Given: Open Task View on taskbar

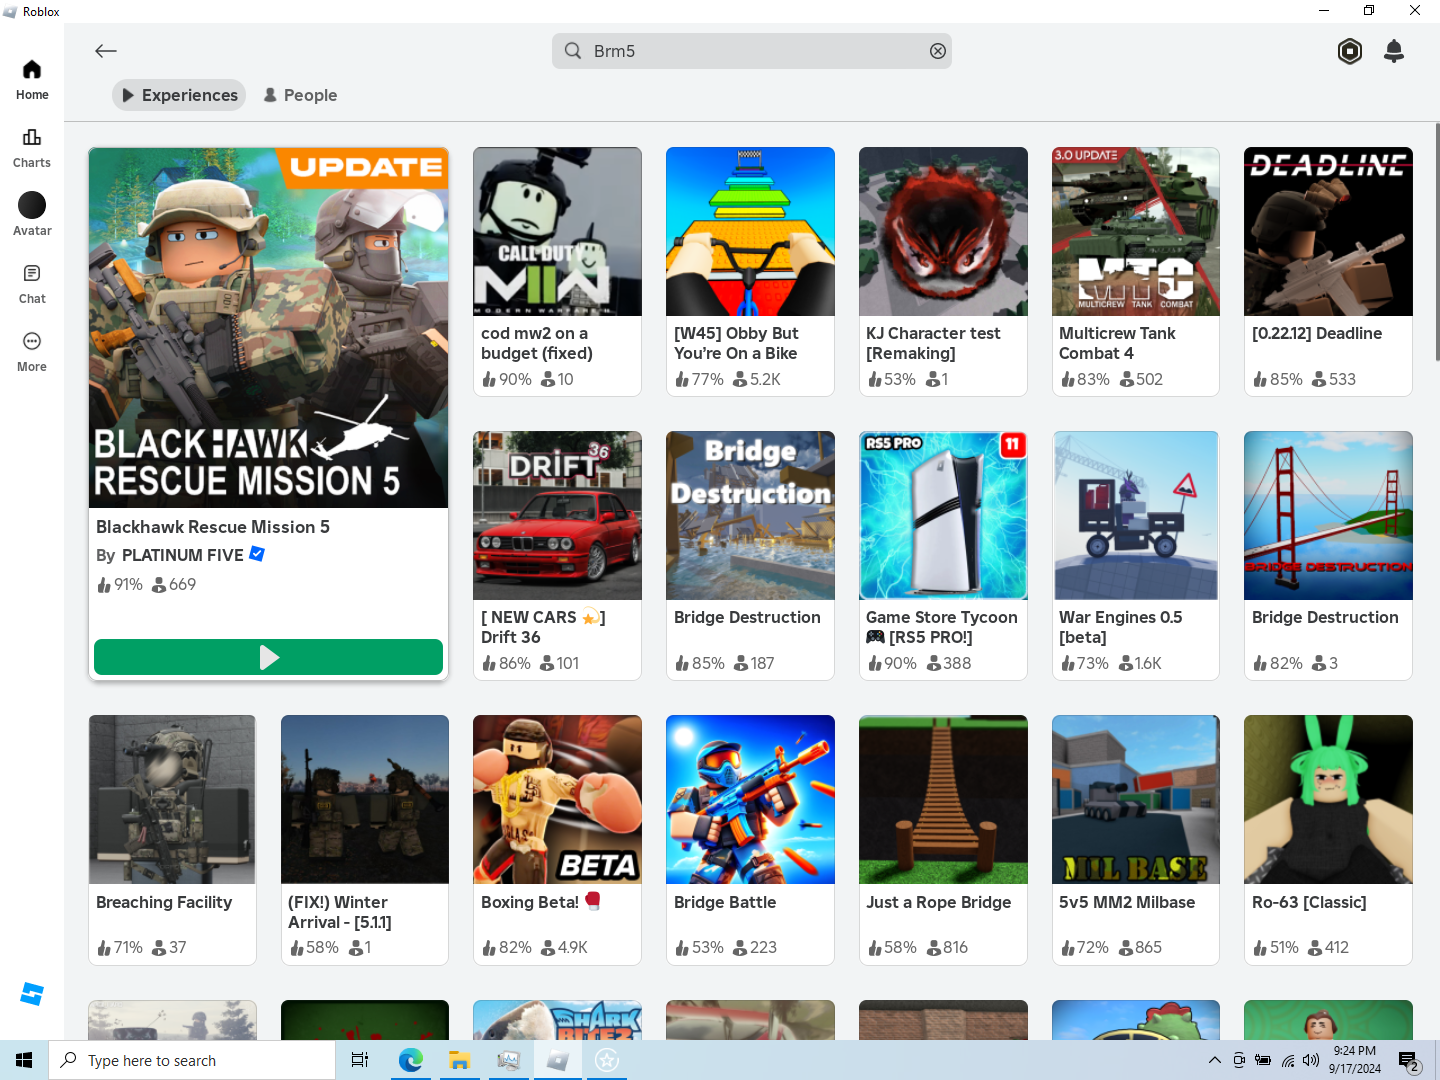Looking at the screenshot, I should pyautogui.click(x=360, y=1060).
